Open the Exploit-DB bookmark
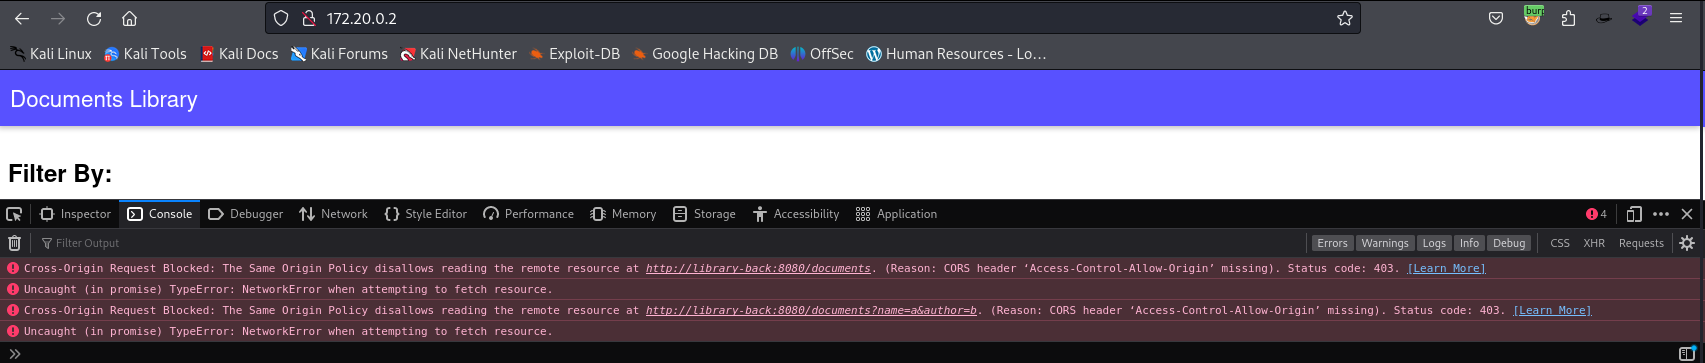 coord(574,54)
